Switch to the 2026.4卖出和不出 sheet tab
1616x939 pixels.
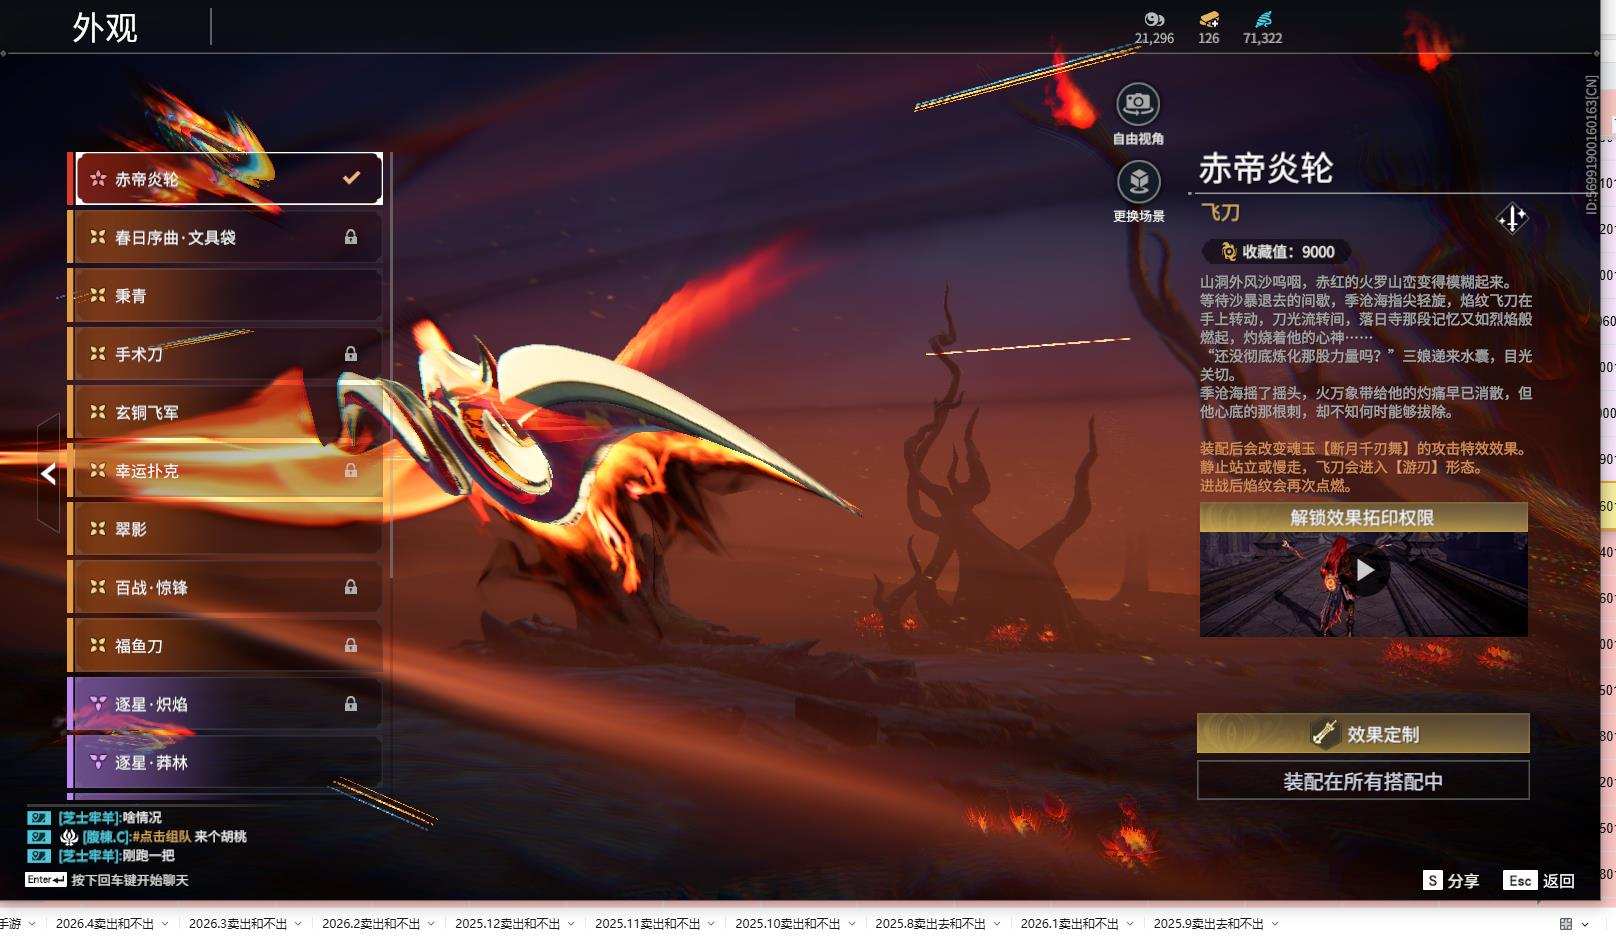tap(105, 924)
